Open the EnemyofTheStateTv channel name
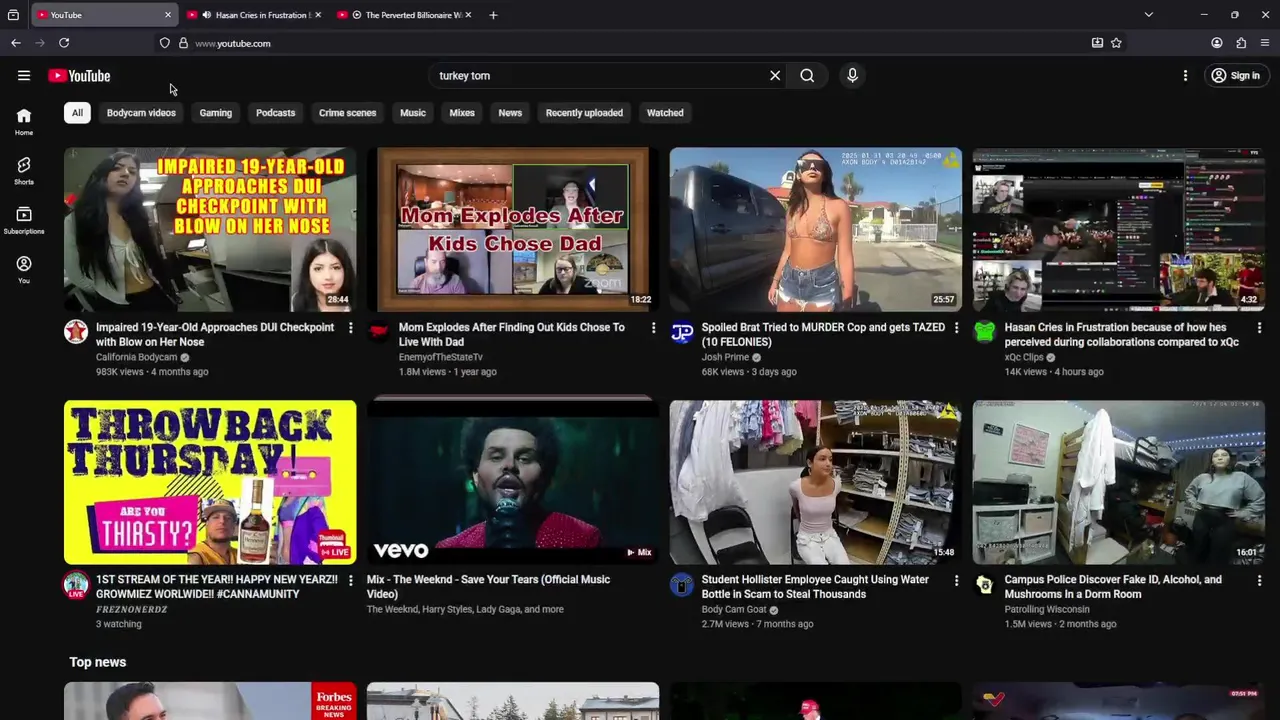Screen dimensions: 1280x720 pyautogui.click(x=441, y=357)
